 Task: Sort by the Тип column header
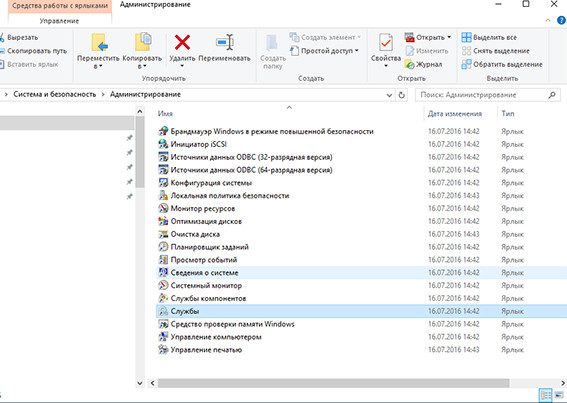508,114
